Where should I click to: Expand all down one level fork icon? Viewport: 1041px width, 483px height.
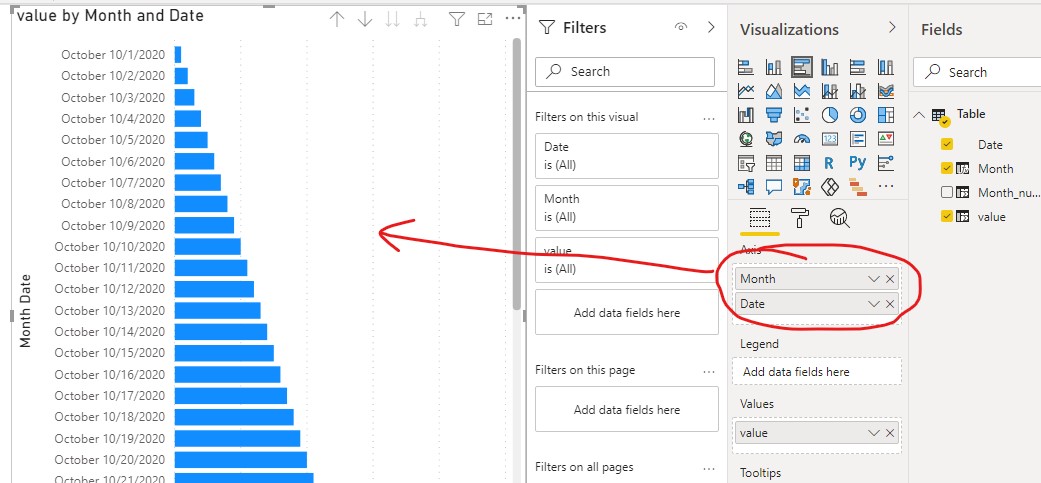point(420,20)
